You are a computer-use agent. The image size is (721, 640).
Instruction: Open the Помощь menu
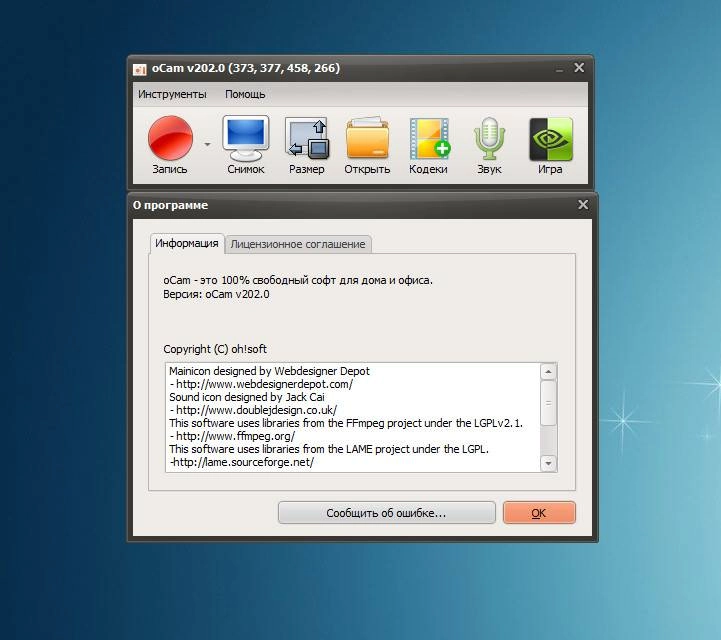[x=245, y=94]
